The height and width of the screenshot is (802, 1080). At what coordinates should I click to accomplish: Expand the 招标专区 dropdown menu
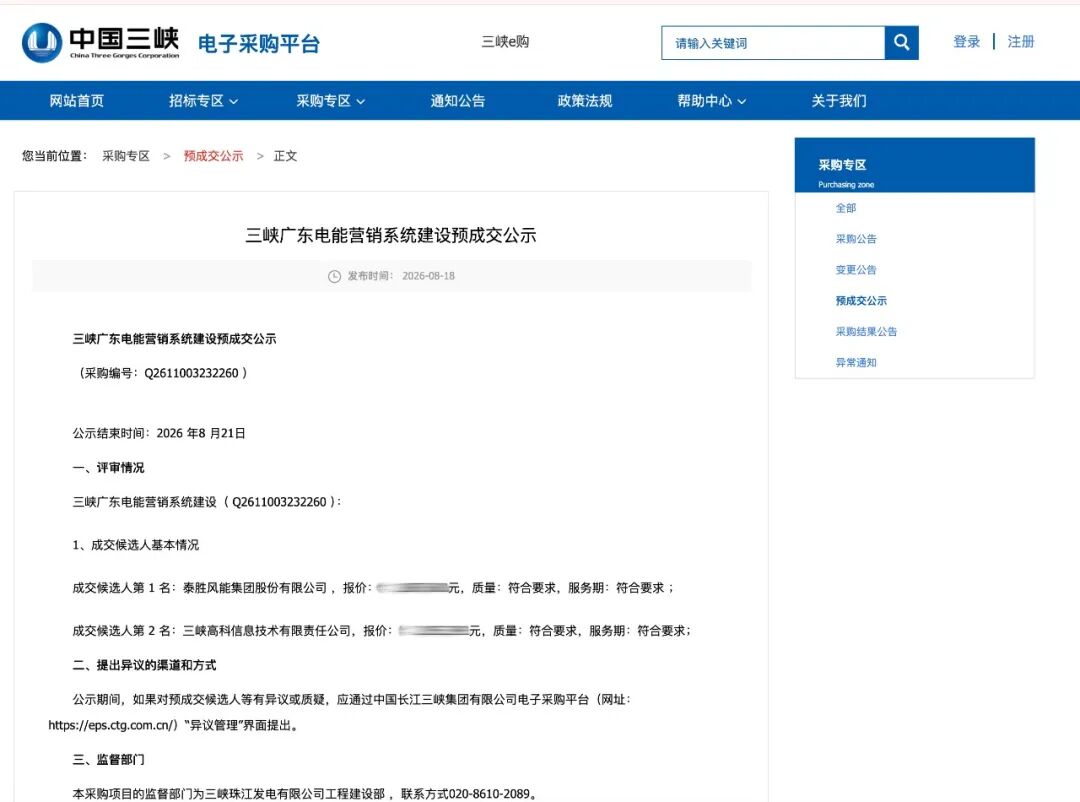[203, 101]
